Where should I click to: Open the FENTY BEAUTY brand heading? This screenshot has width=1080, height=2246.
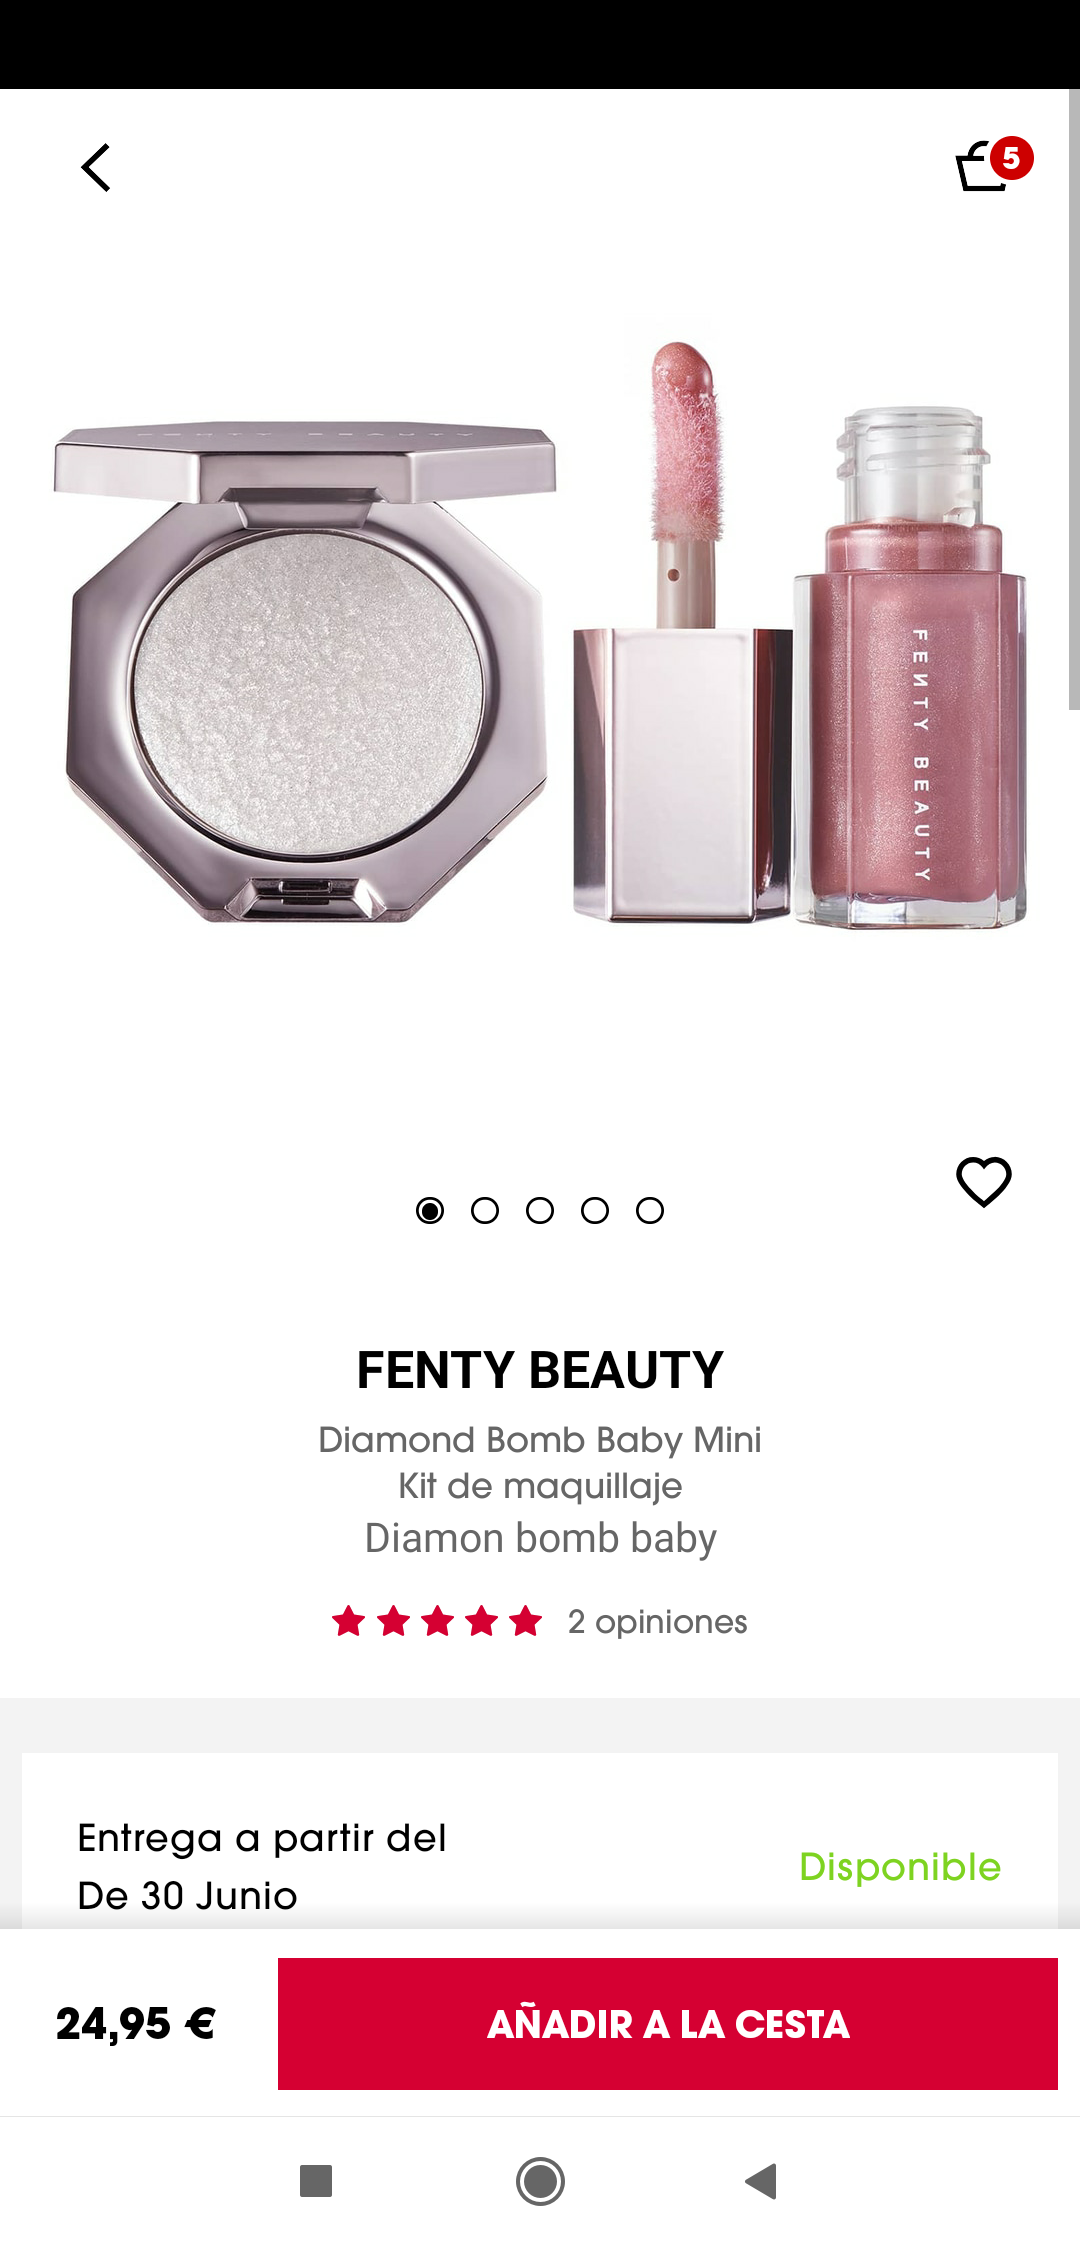540,1370
